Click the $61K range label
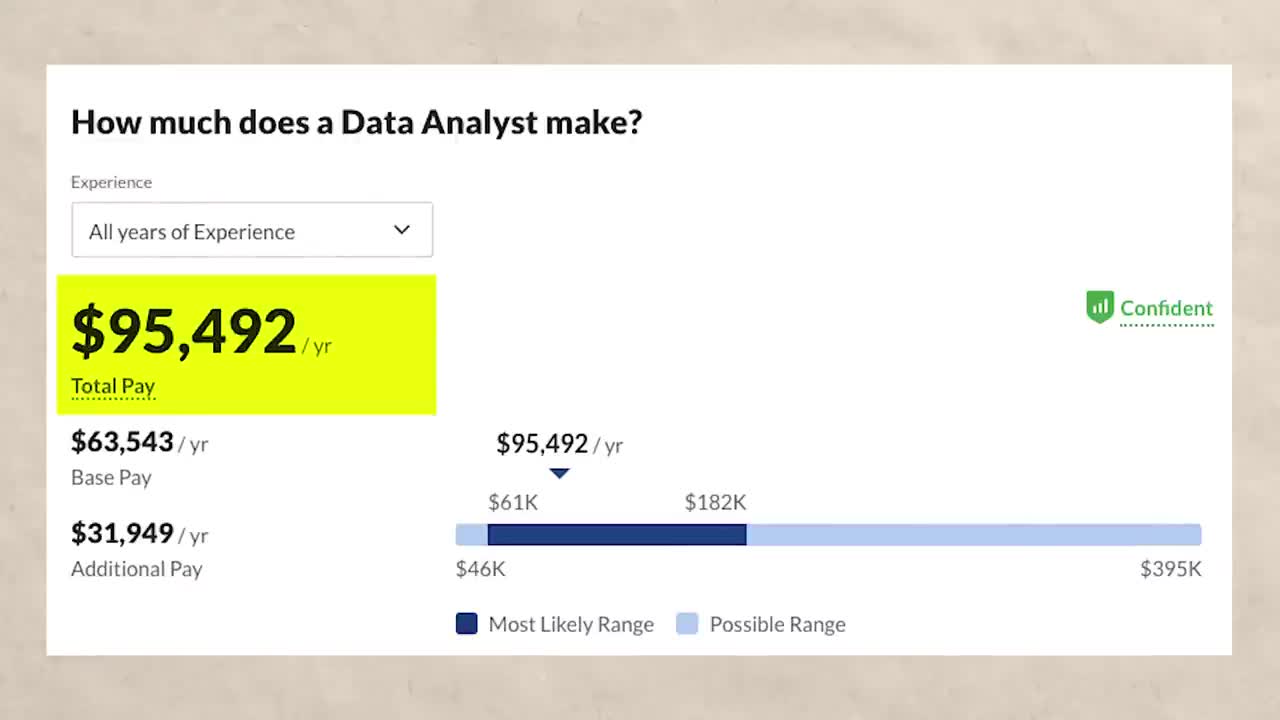 [513, 502]
